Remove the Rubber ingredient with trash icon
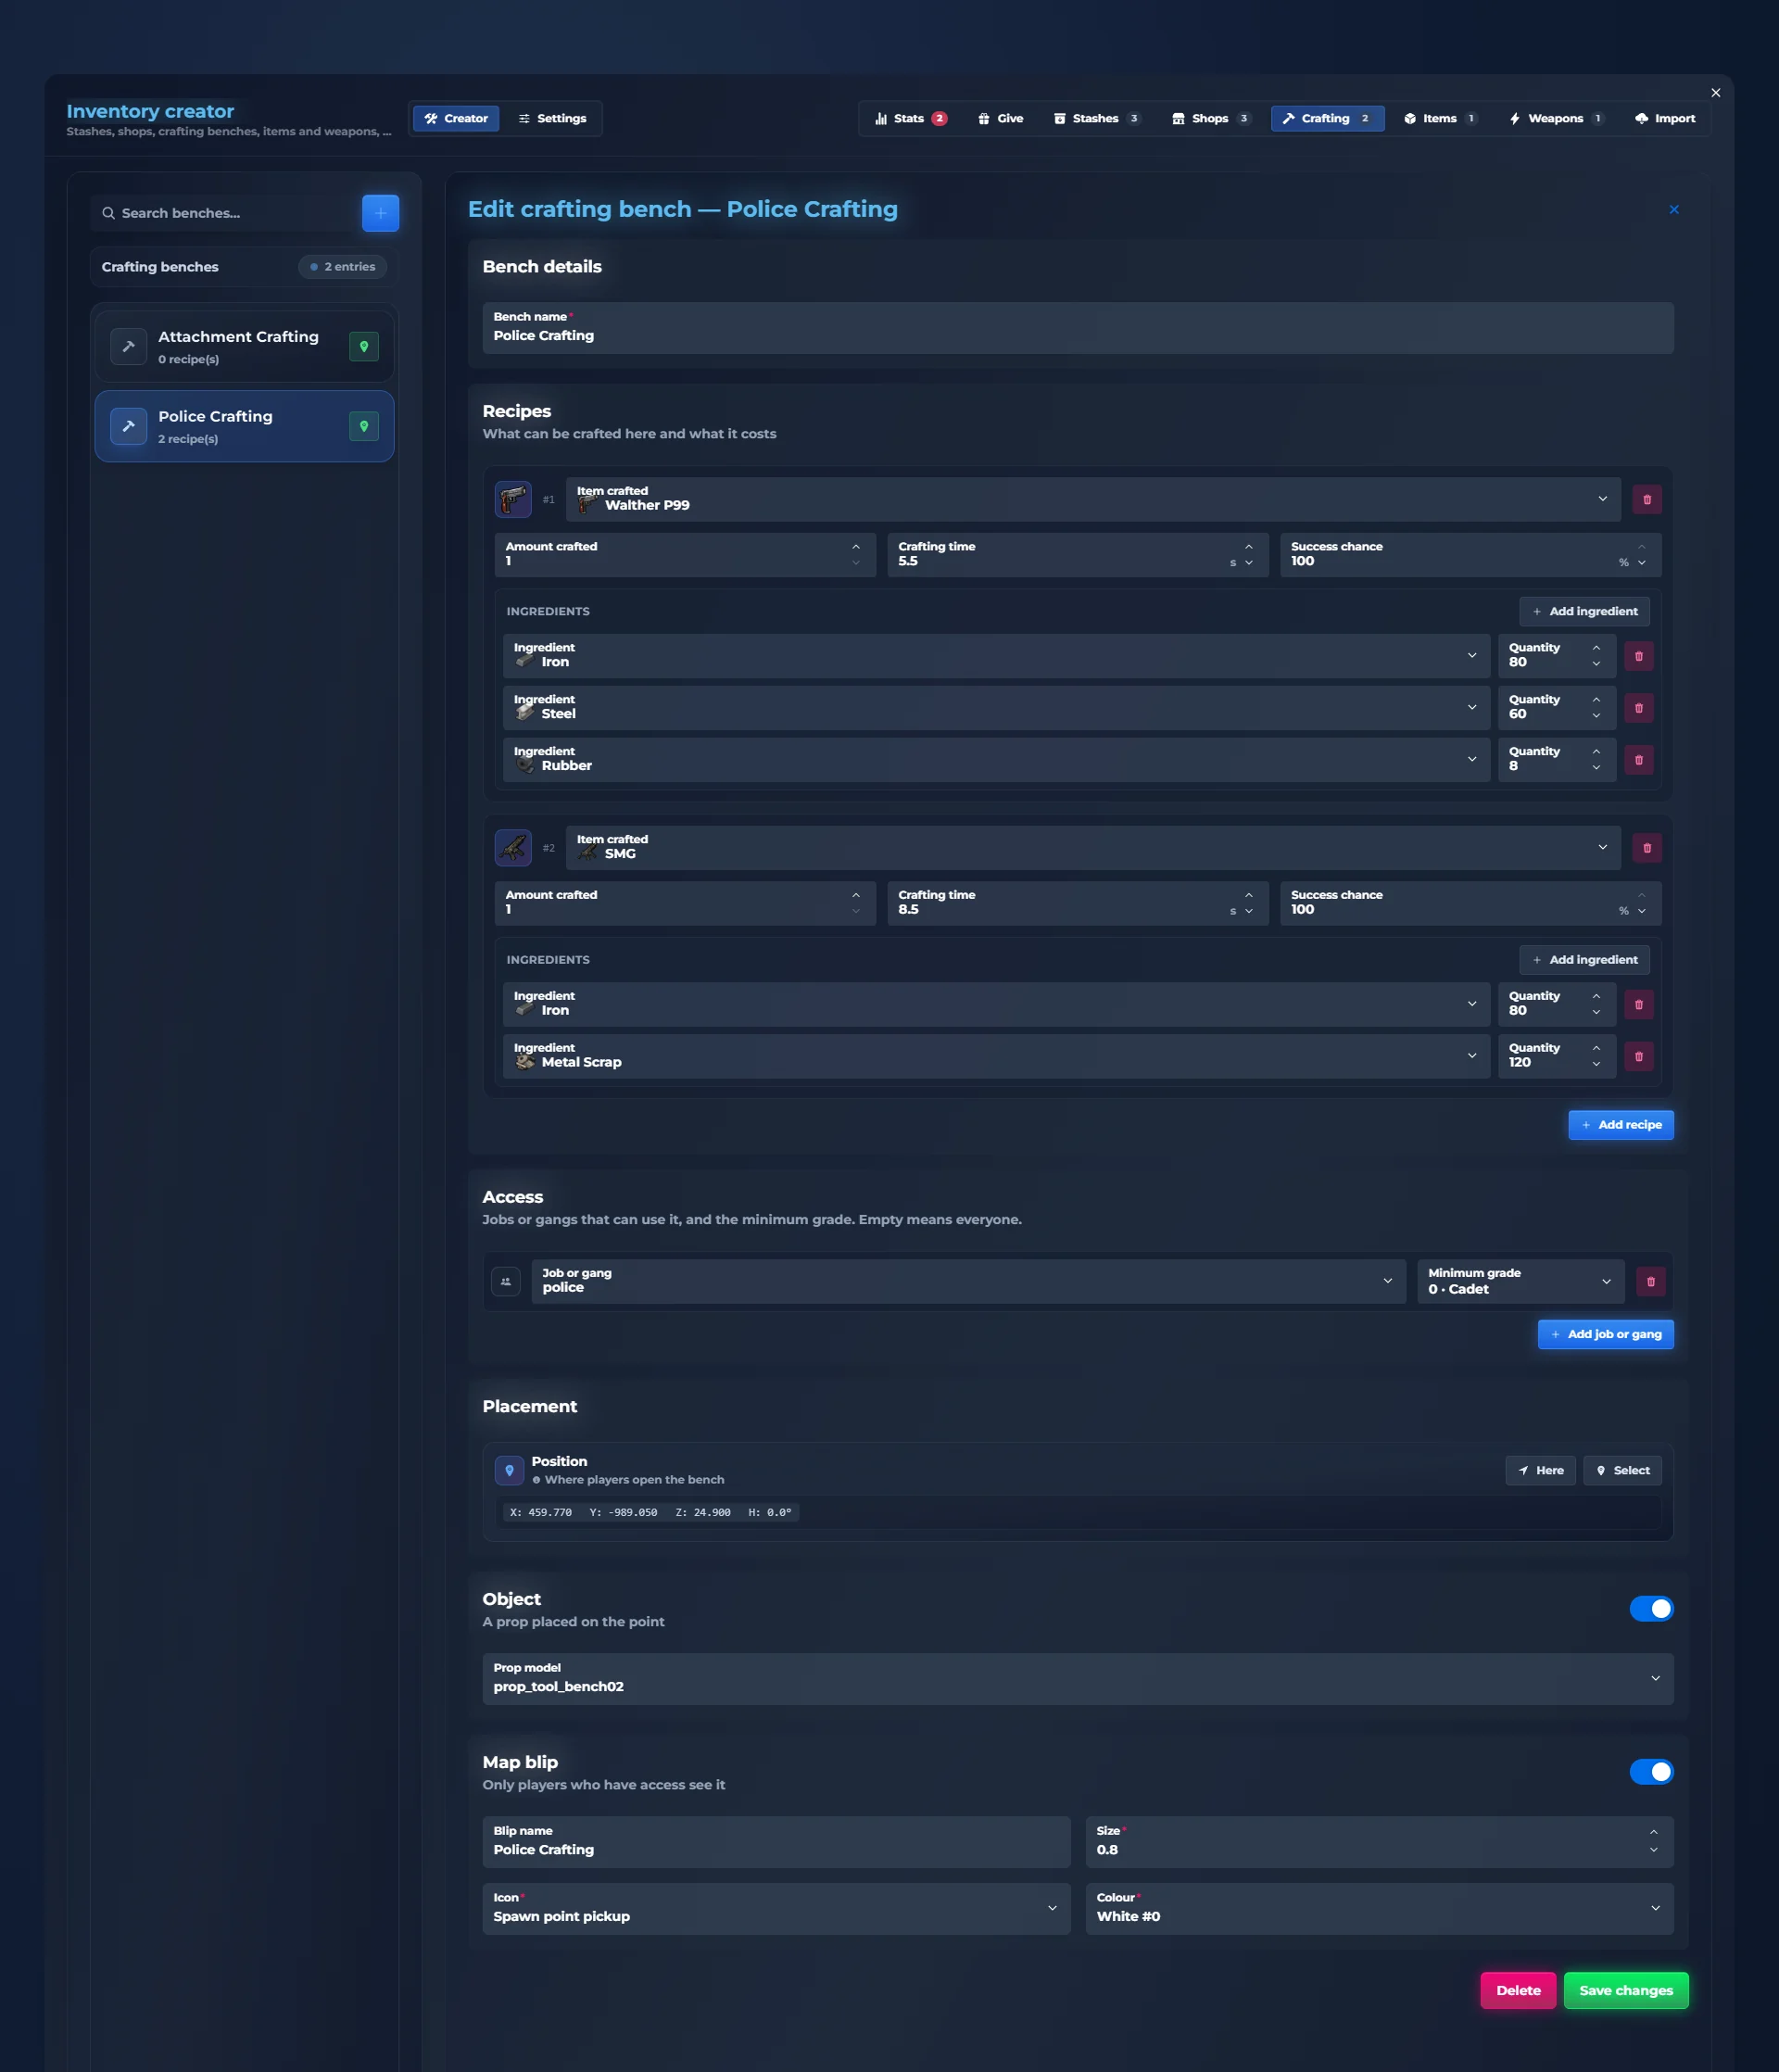This screenshot has height=2072, width=1779. click(1639, 760)
